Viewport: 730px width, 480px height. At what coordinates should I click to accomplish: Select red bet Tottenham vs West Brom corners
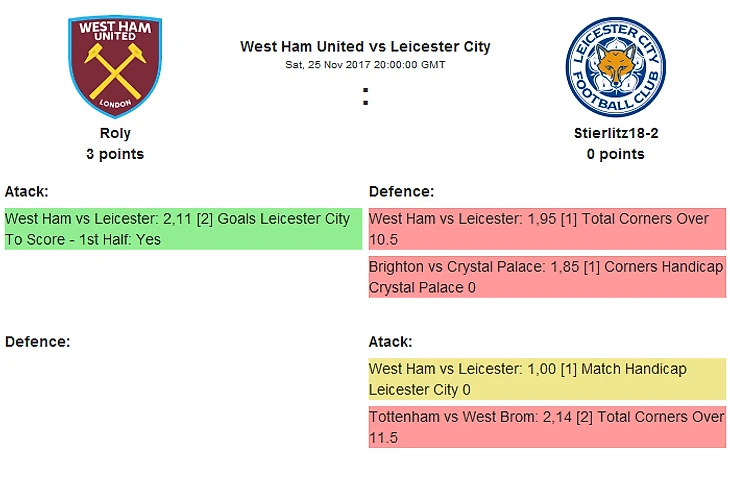click(x=547, y=427)
